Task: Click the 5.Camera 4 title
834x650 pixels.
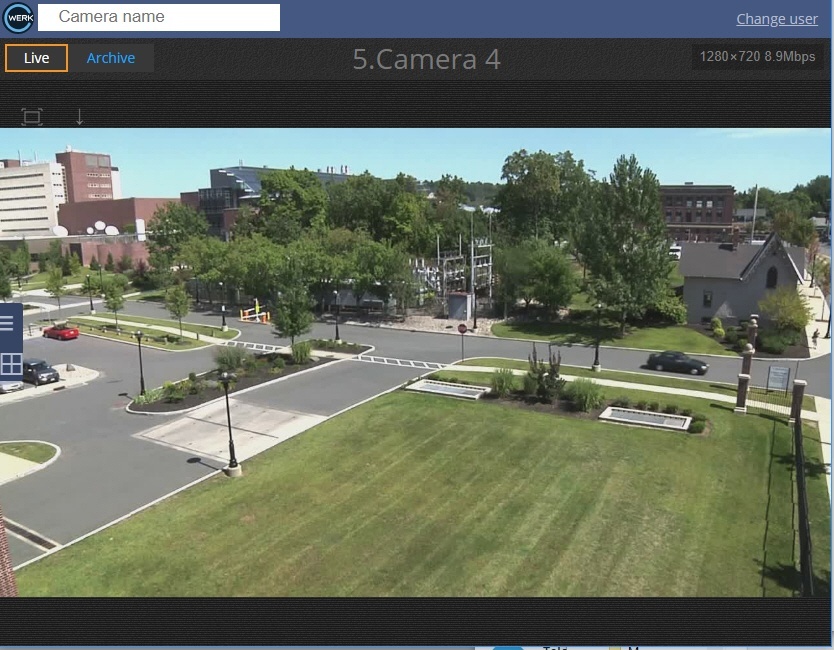Action: coord(426,59)
